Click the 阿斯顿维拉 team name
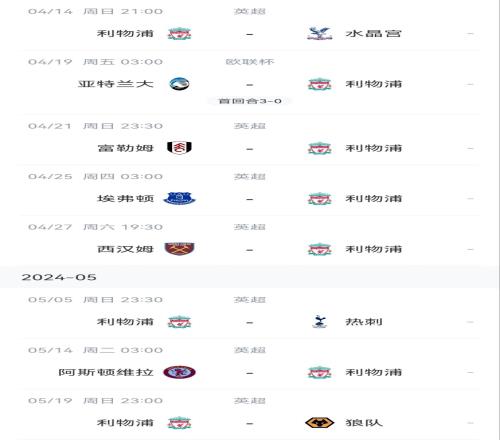 [106, 372]
